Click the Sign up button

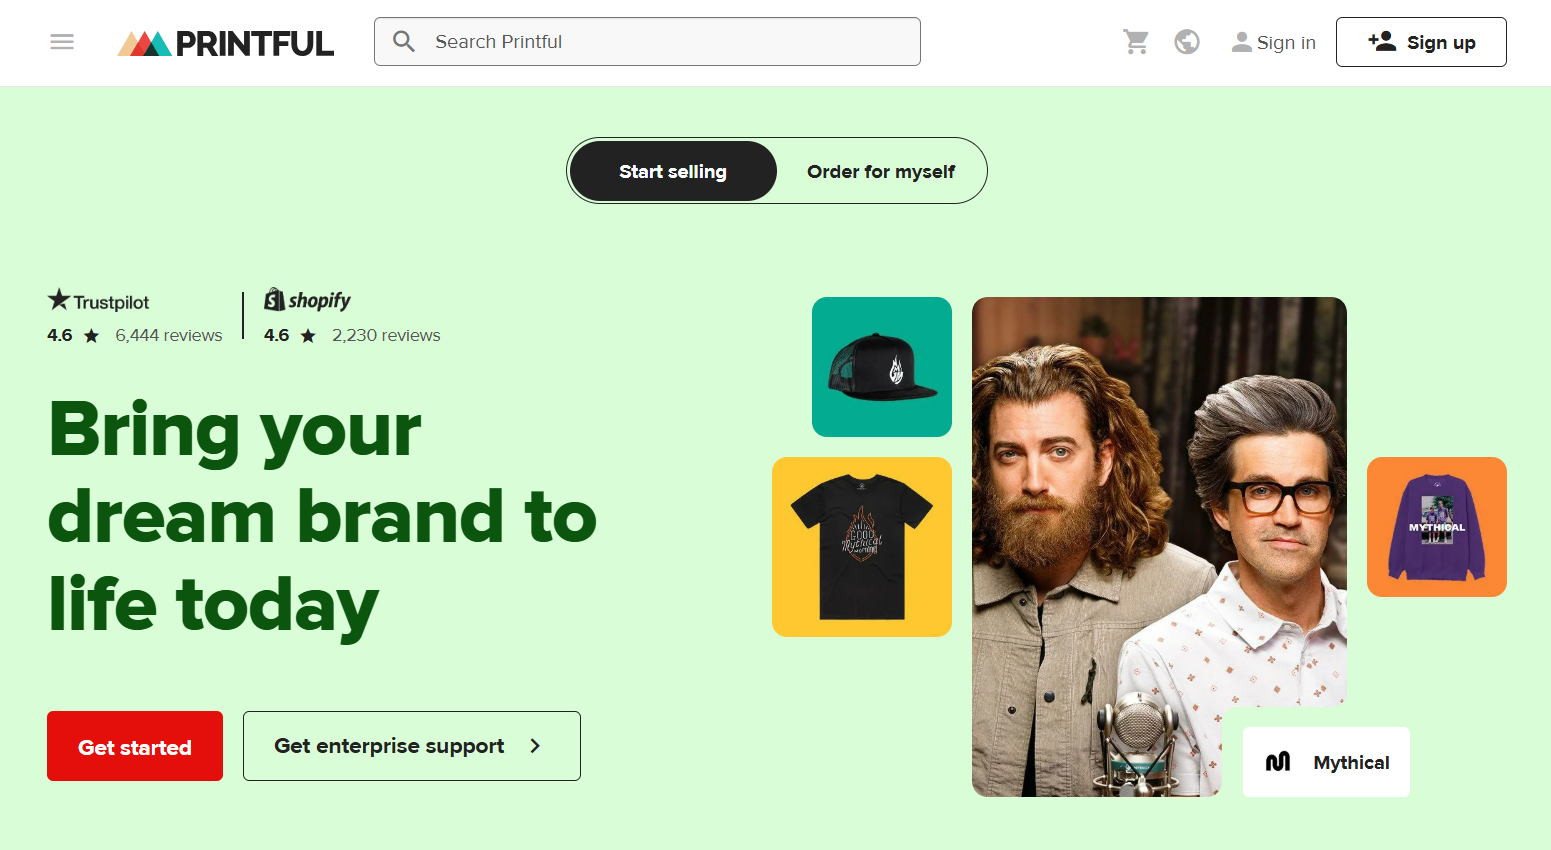(x=1421, y=41)
